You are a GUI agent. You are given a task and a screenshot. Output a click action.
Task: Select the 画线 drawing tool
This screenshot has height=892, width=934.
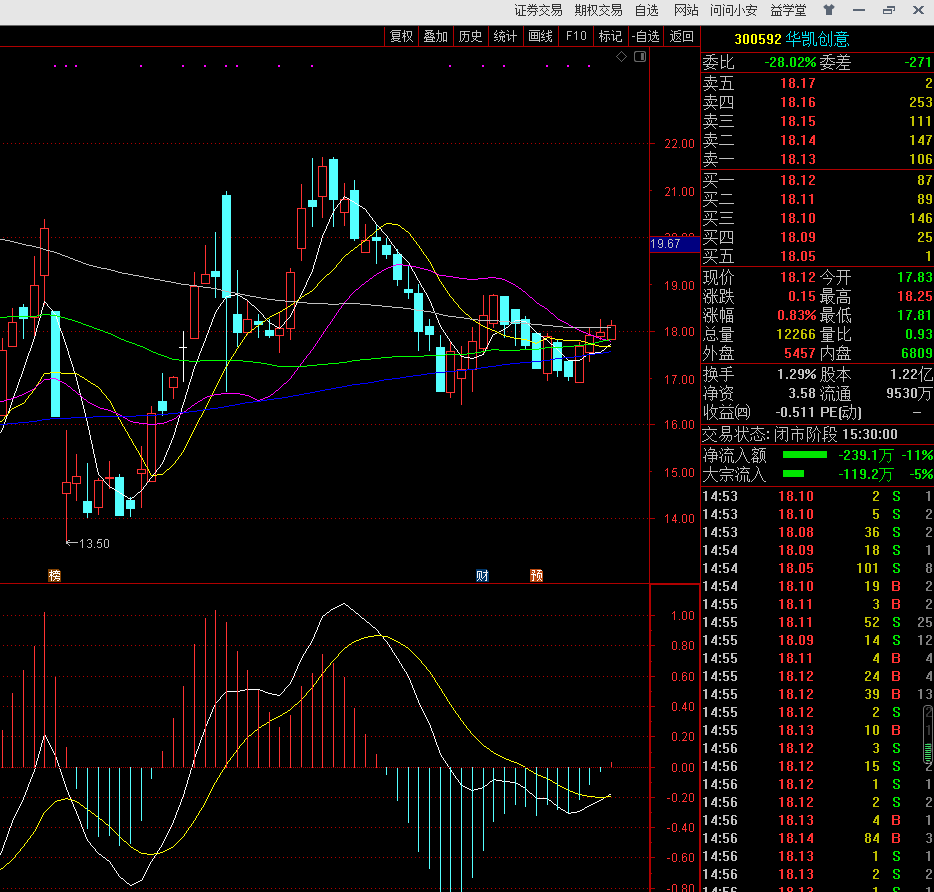(540, 36)
